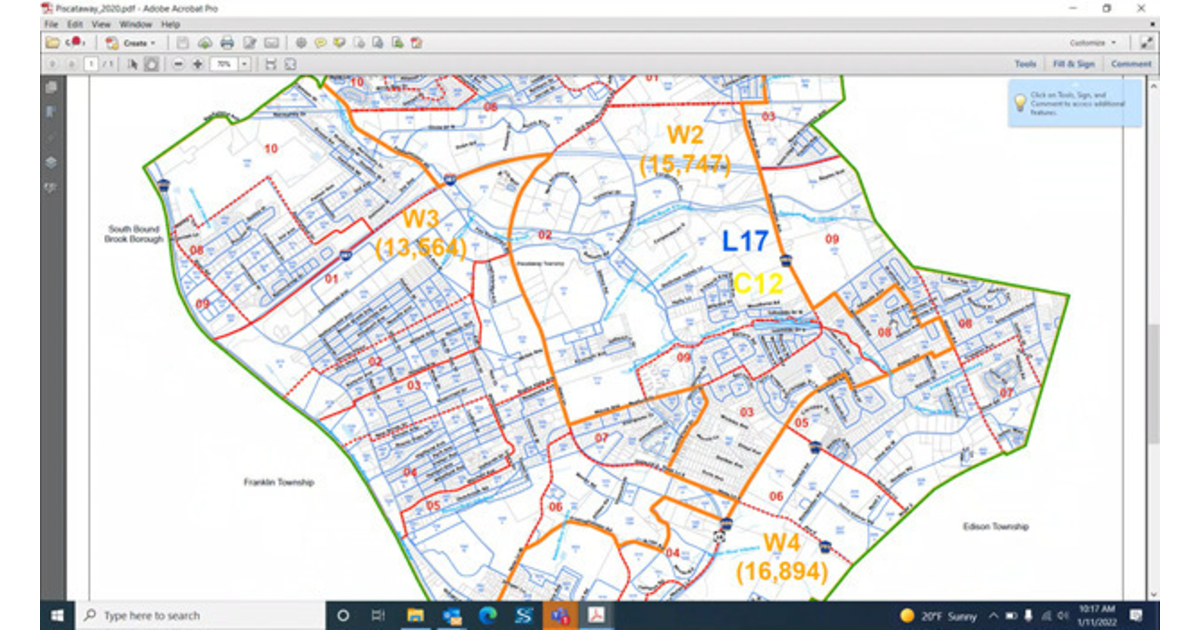Click the Zoom Out minus icon
Screen dimensions: 1200x630
point(178,63)
